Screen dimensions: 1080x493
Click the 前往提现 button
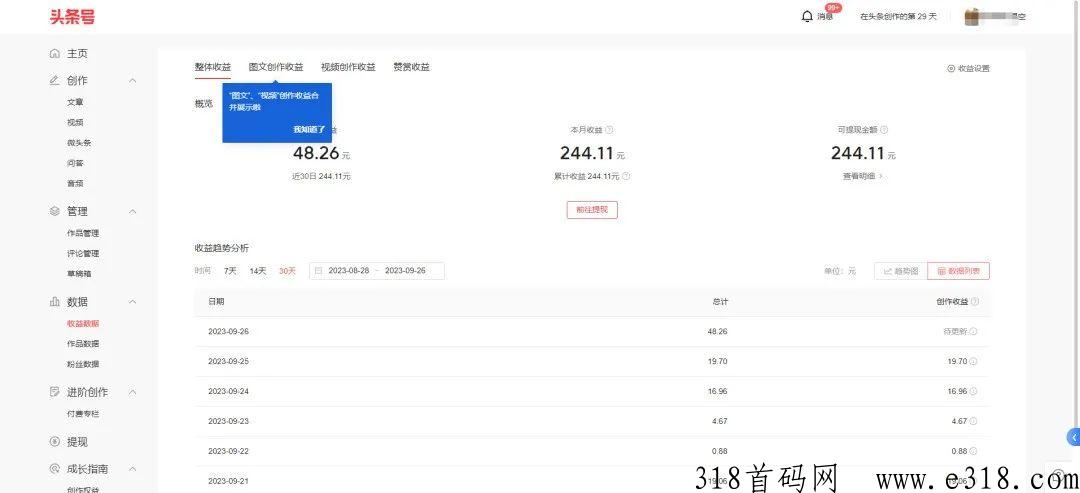592,210
